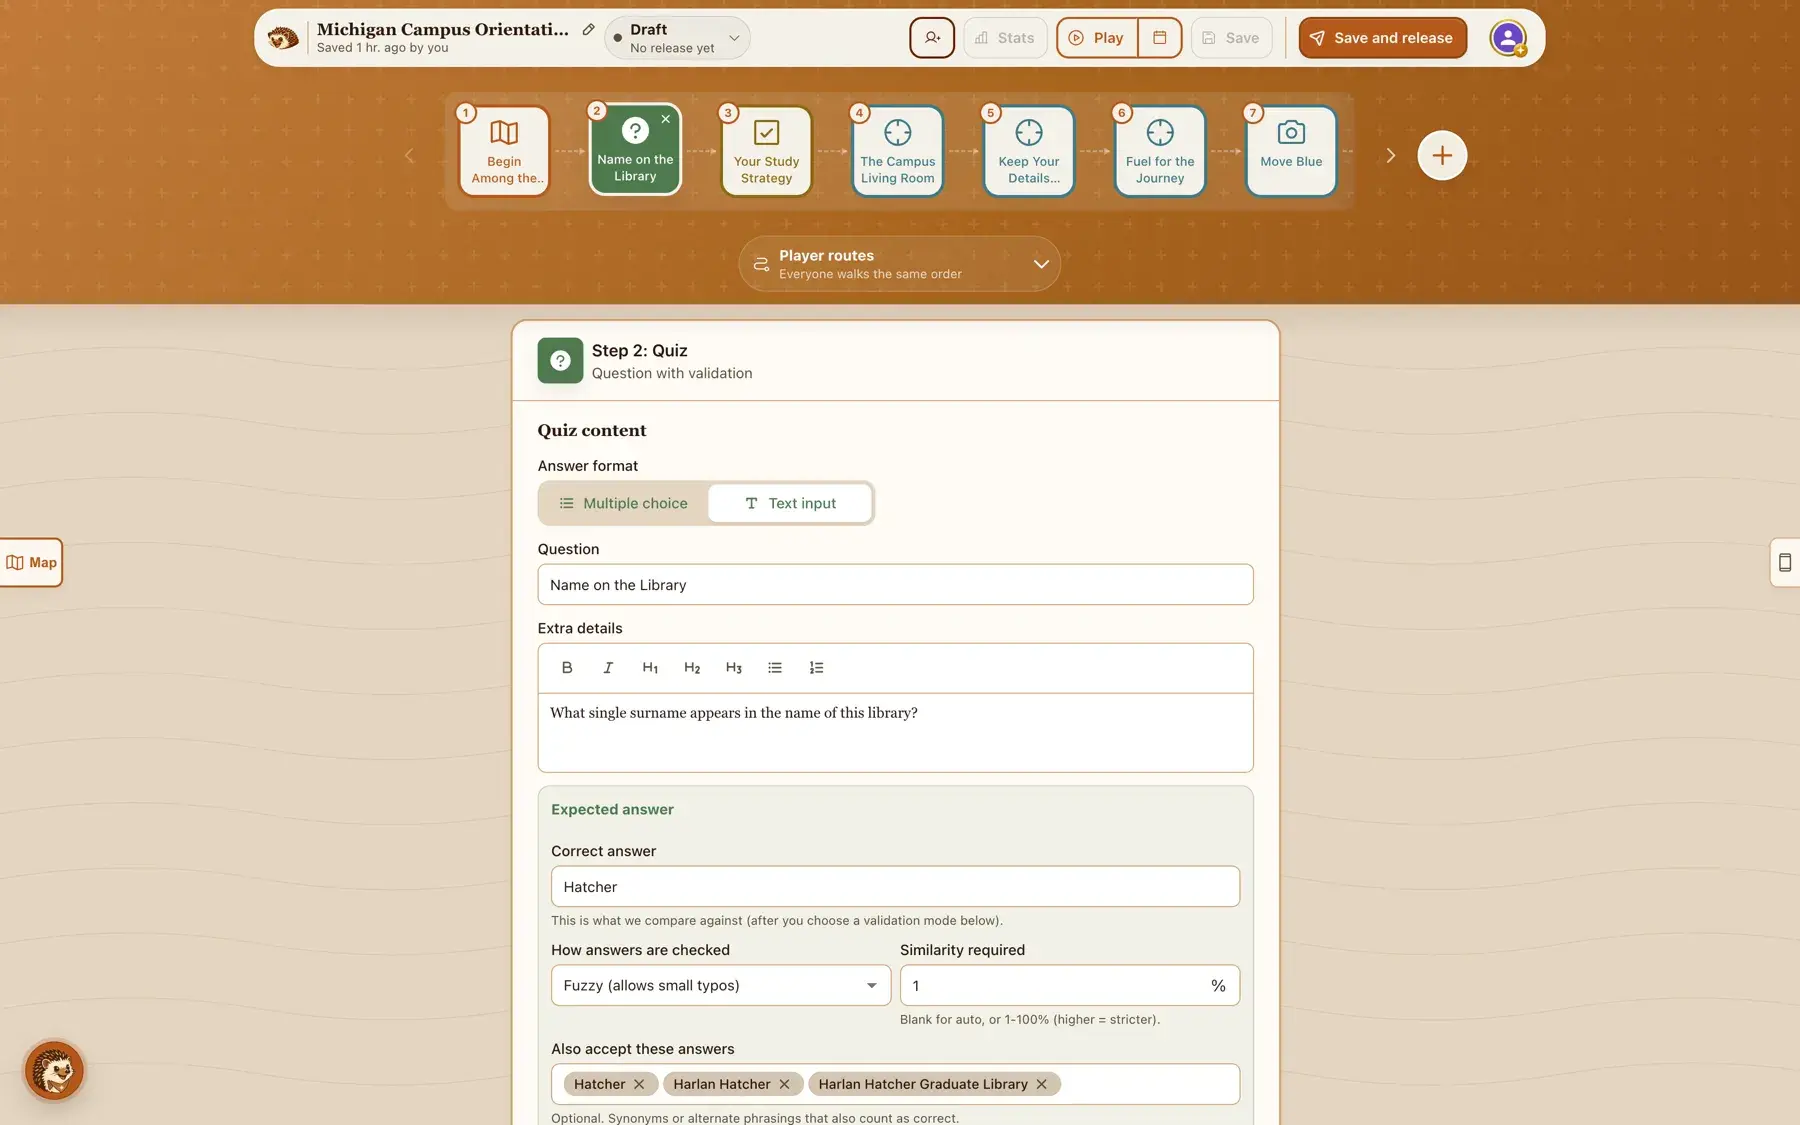Click in the Extra details text area
The image size is (1800, 1125).
[x=895, y=732]
